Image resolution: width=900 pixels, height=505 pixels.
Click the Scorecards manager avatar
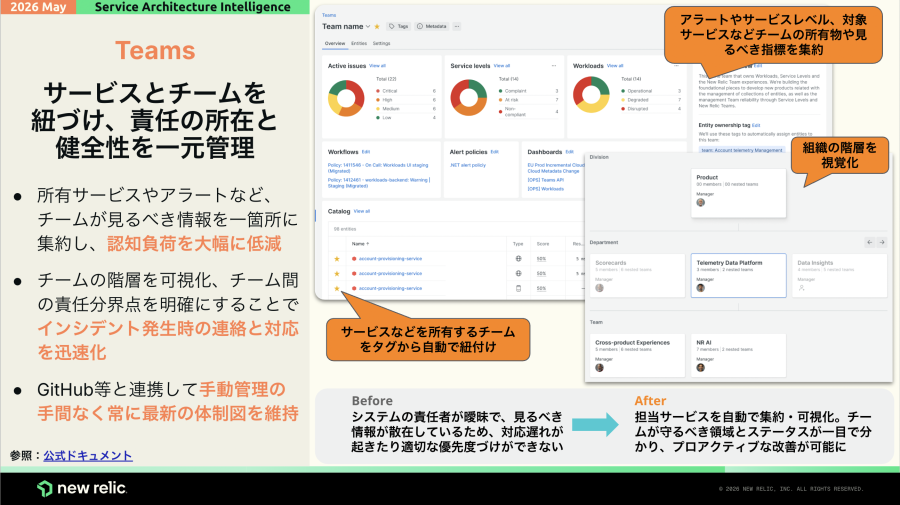coord(599,288)
